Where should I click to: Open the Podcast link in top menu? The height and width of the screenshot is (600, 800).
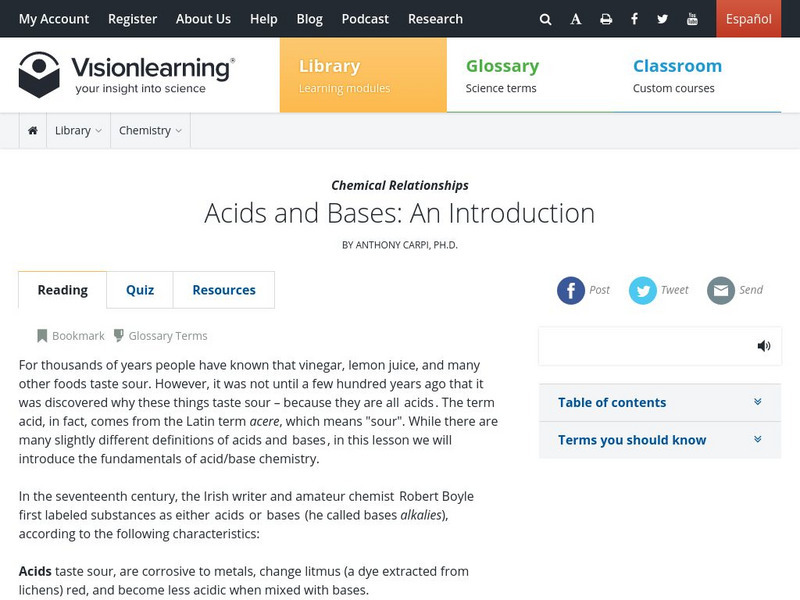(x=365, y=19)
